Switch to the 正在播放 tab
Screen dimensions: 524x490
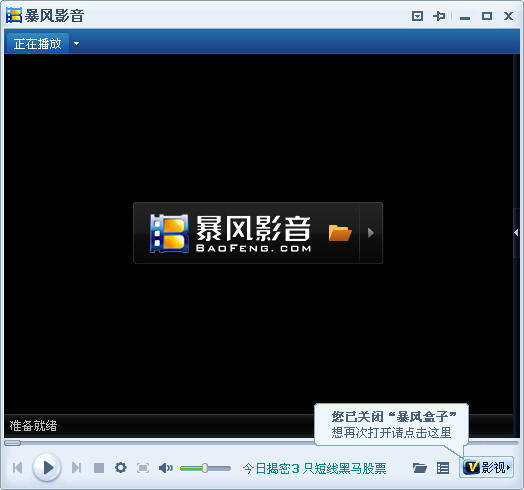[x=37, y=43]
